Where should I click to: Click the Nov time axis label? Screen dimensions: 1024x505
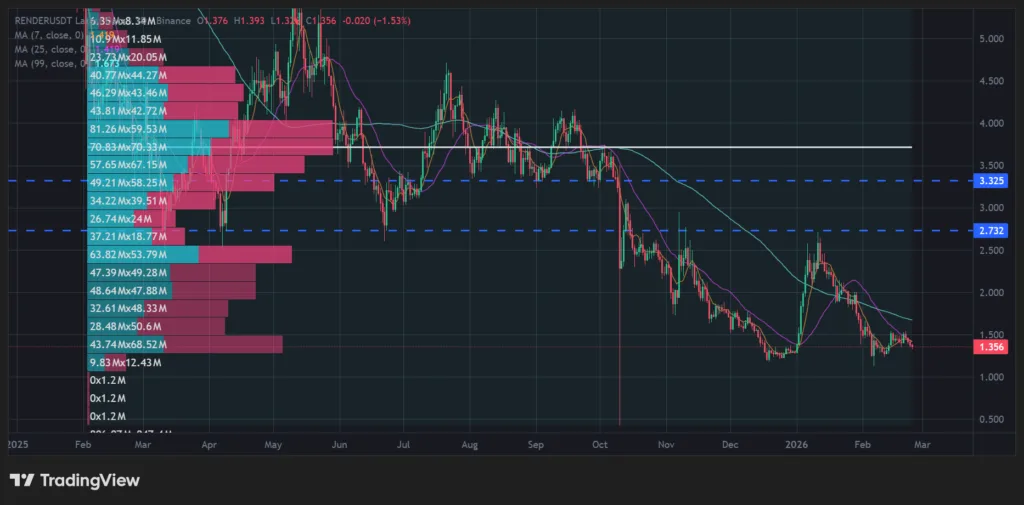[x=665, y=444]
